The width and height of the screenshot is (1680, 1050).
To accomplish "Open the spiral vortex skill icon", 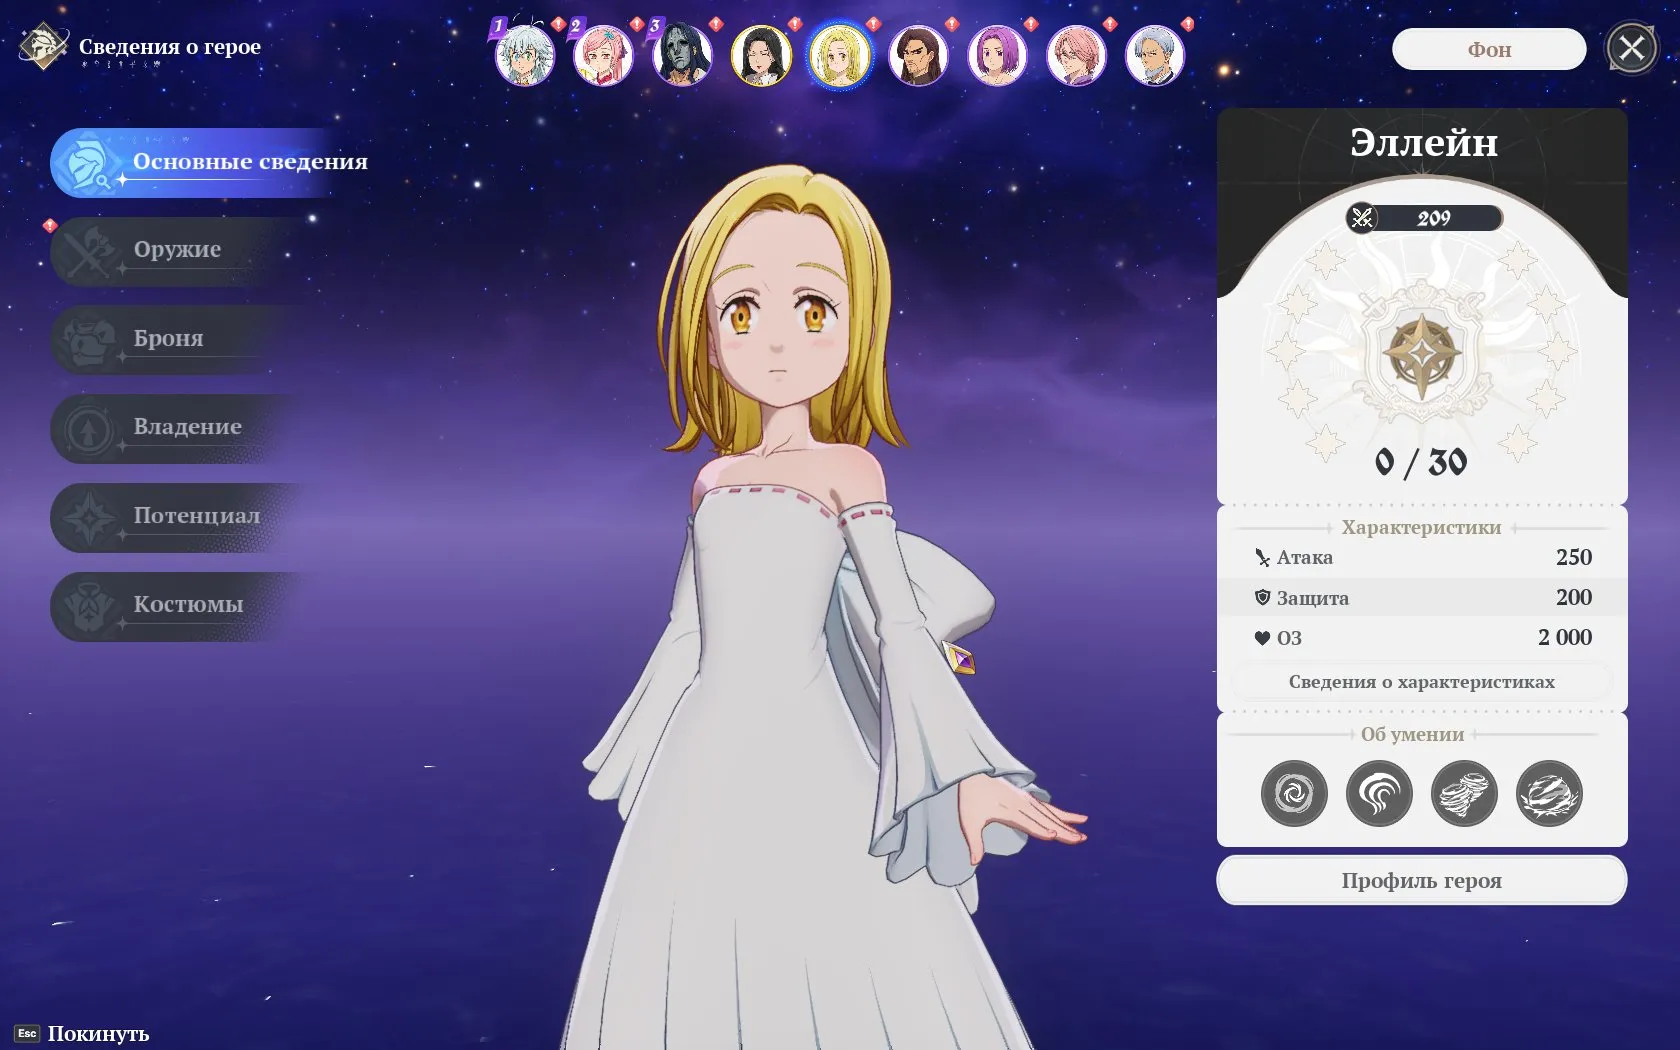I will [1294, 794].
